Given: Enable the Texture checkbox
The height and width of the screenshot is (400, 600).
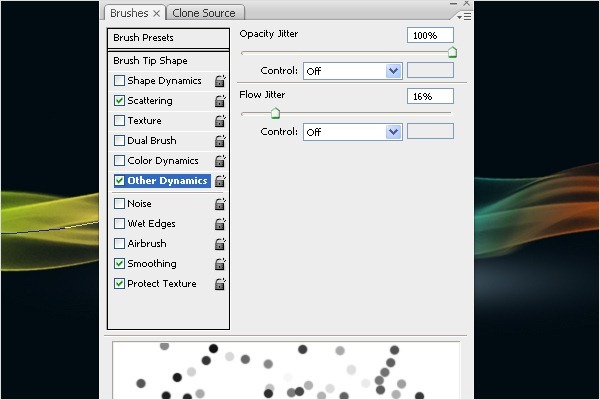Looking at the screenshot, I should coord(119,121).
